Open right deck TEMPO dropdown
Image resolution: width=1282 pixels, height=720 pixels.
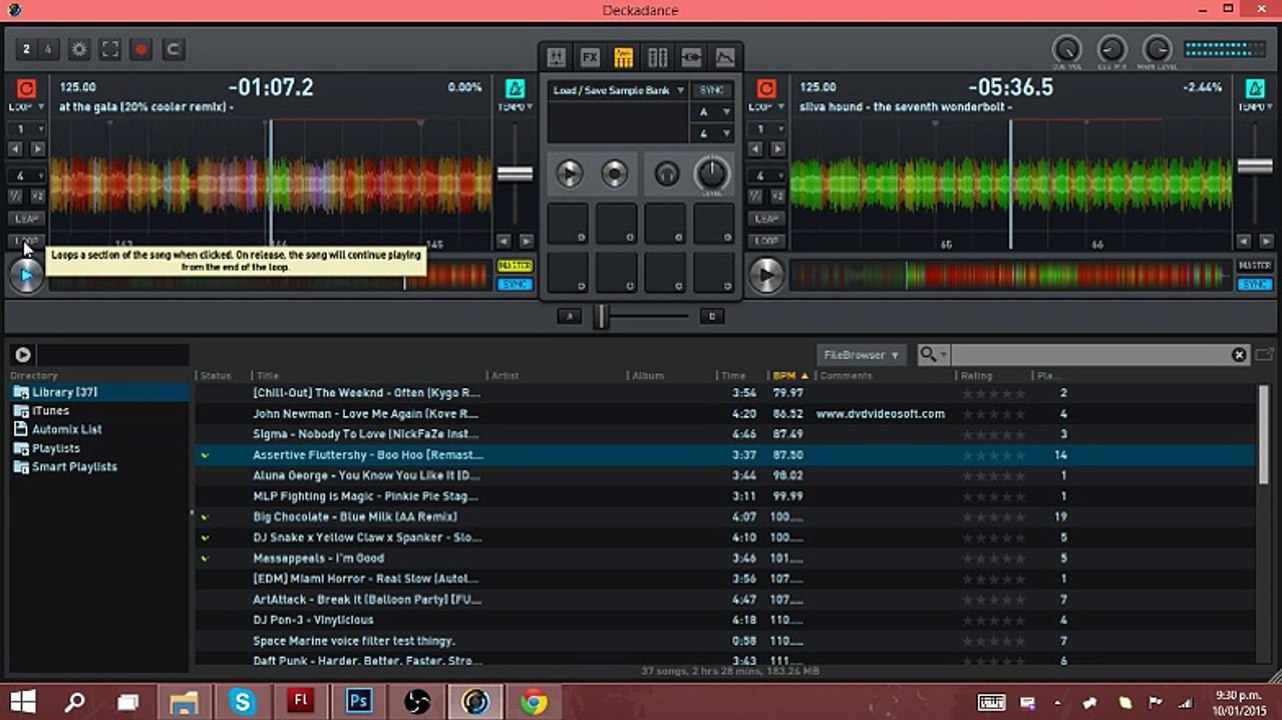1254,107
